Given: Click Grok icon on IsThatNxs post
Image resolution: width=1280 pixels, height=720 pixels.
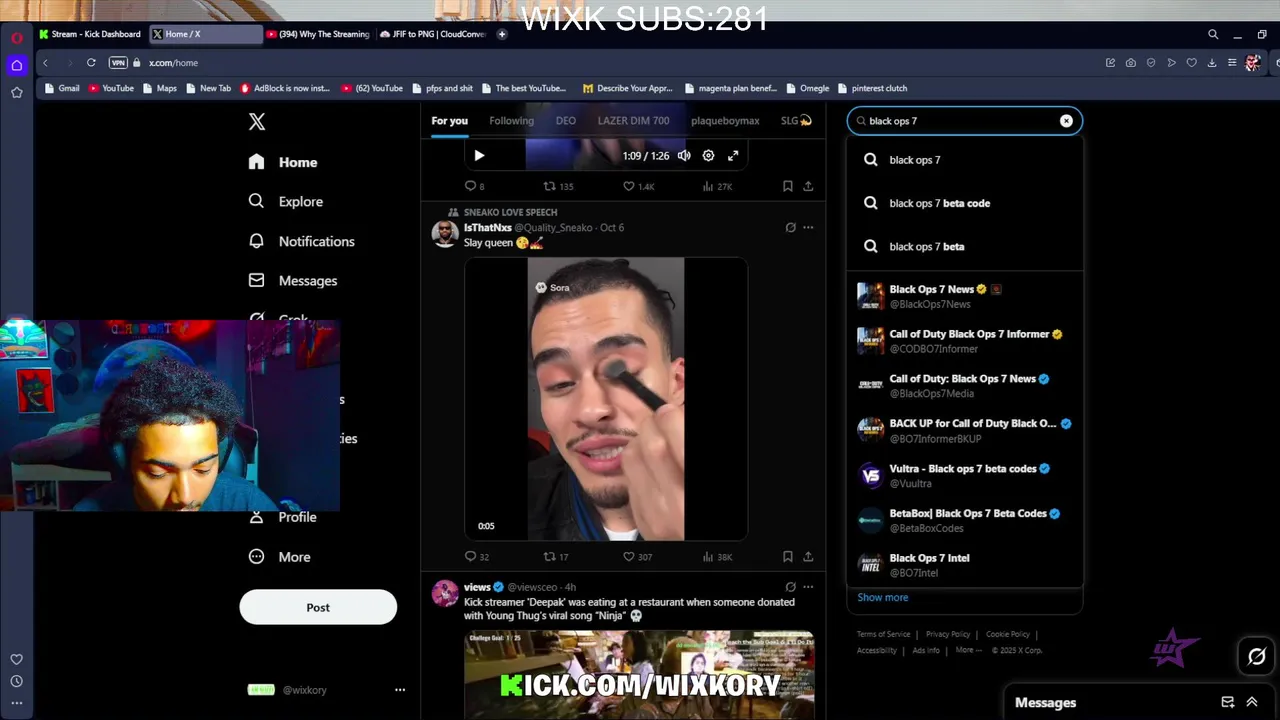Looking at the screenshot, I should [x=790, y=227].
